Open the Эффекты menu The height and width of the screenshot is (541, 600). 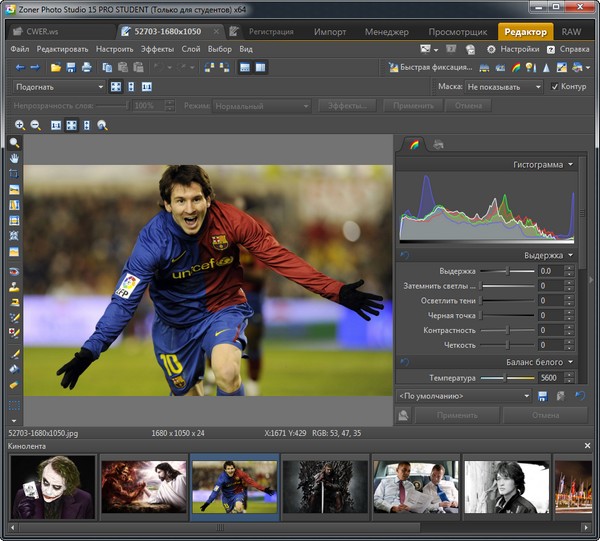157,49
